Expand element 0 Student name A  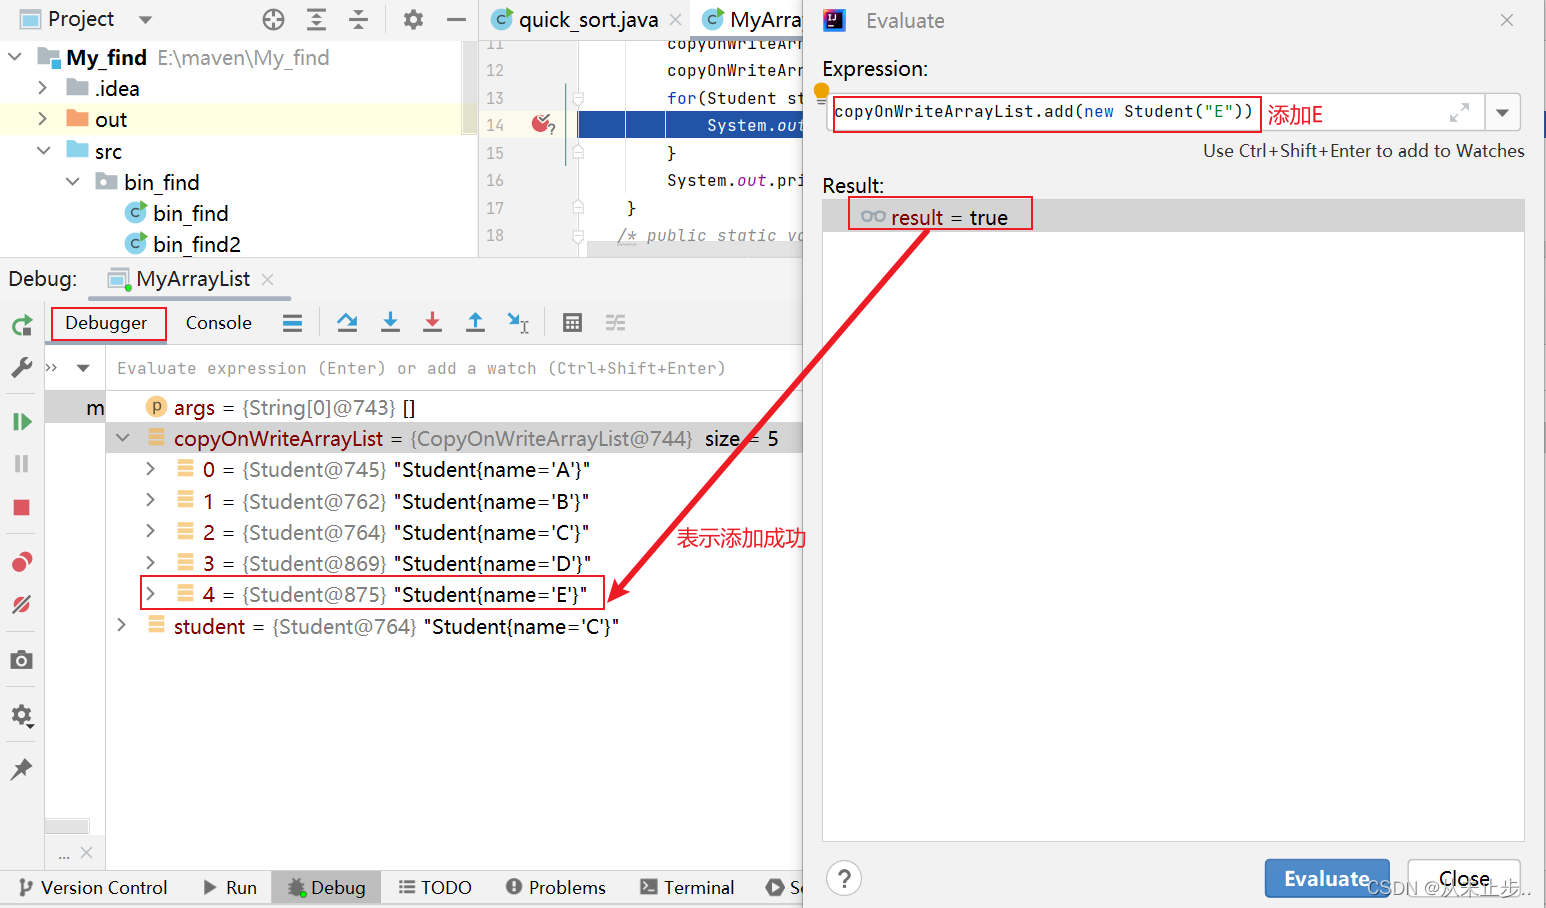coord(150,469)
